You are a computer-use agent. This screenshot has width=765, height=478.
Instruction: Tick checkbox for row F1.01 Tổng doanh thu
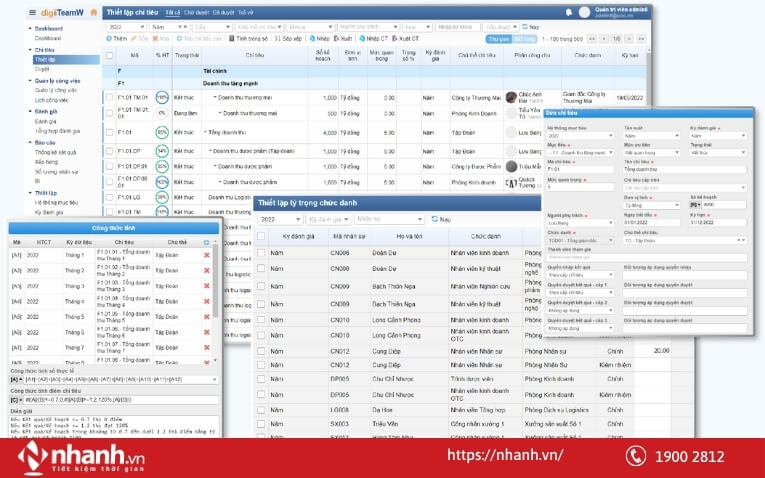109,133
